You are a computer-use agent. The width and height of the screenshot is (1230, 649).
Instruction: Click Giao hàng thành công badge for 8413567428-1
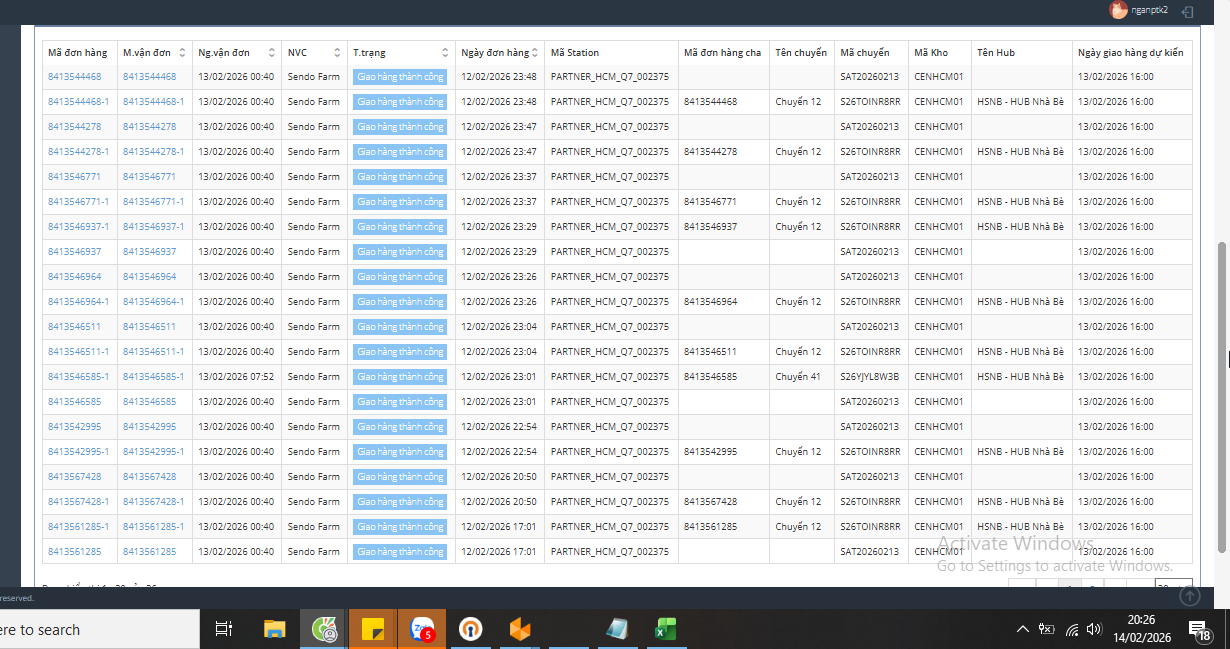click(400, 502)
